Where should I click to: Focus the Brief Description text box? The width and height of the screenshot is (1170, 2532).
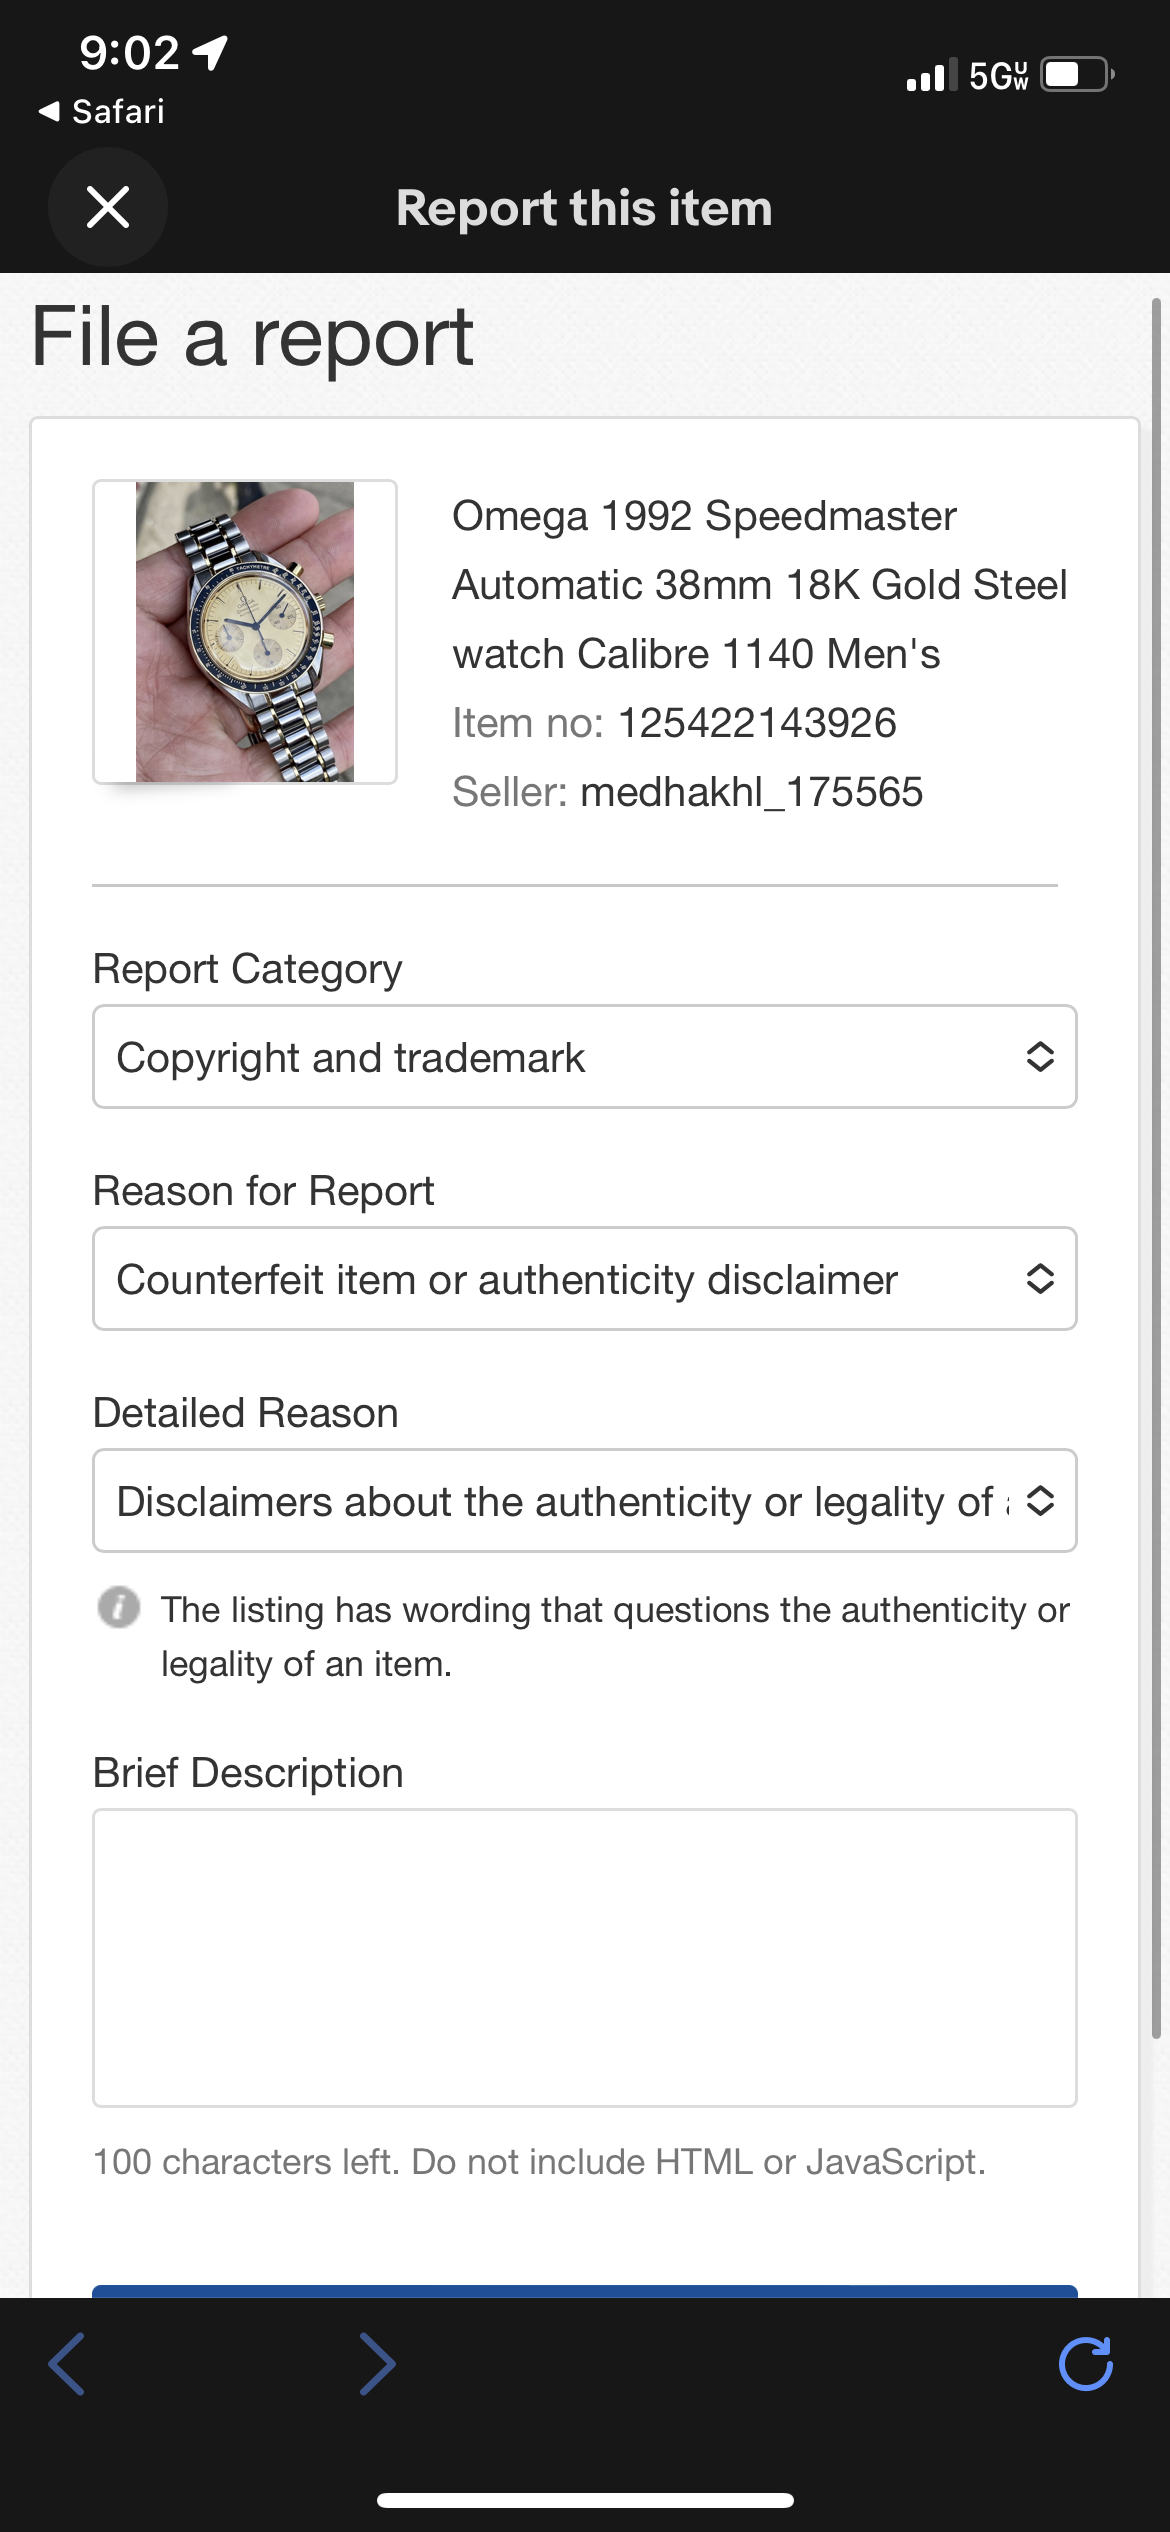(584, 1957)
